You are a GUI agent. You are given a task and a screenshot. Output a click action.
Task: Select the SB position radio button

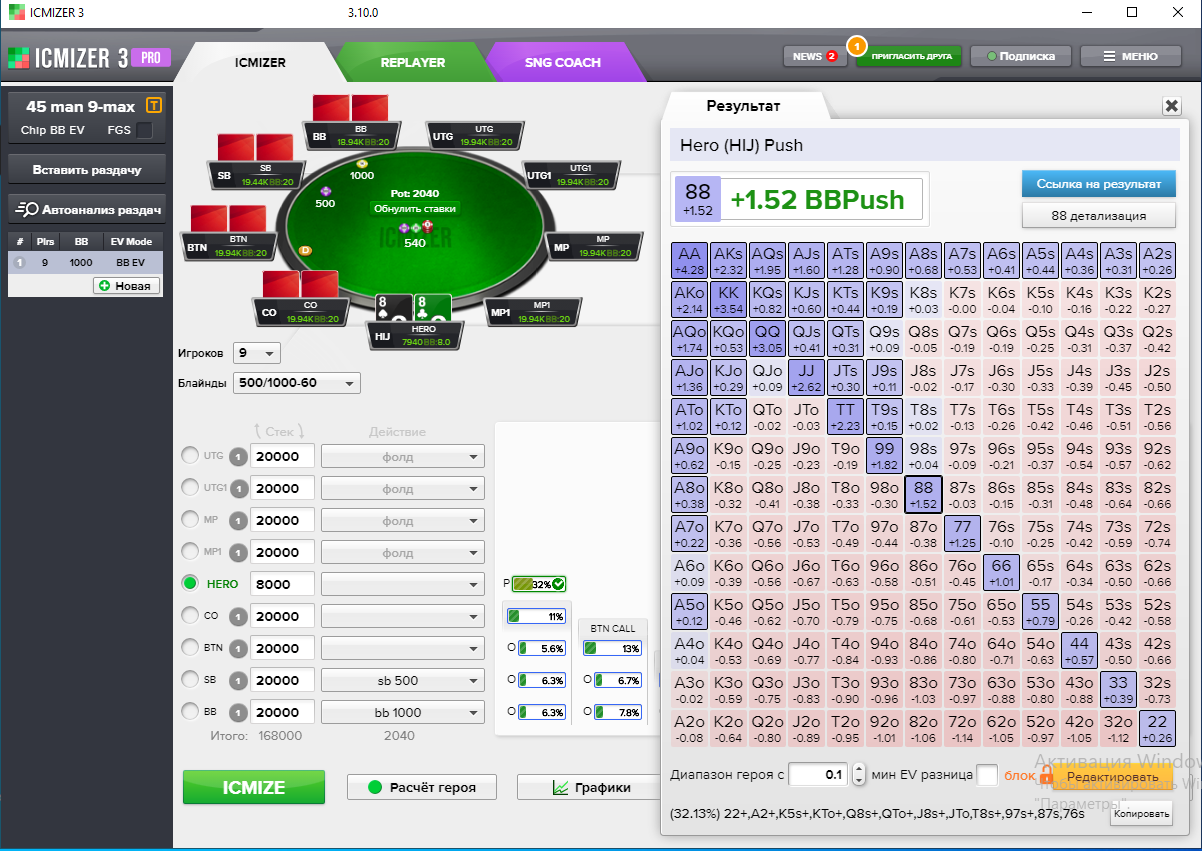tap(190, 680)
